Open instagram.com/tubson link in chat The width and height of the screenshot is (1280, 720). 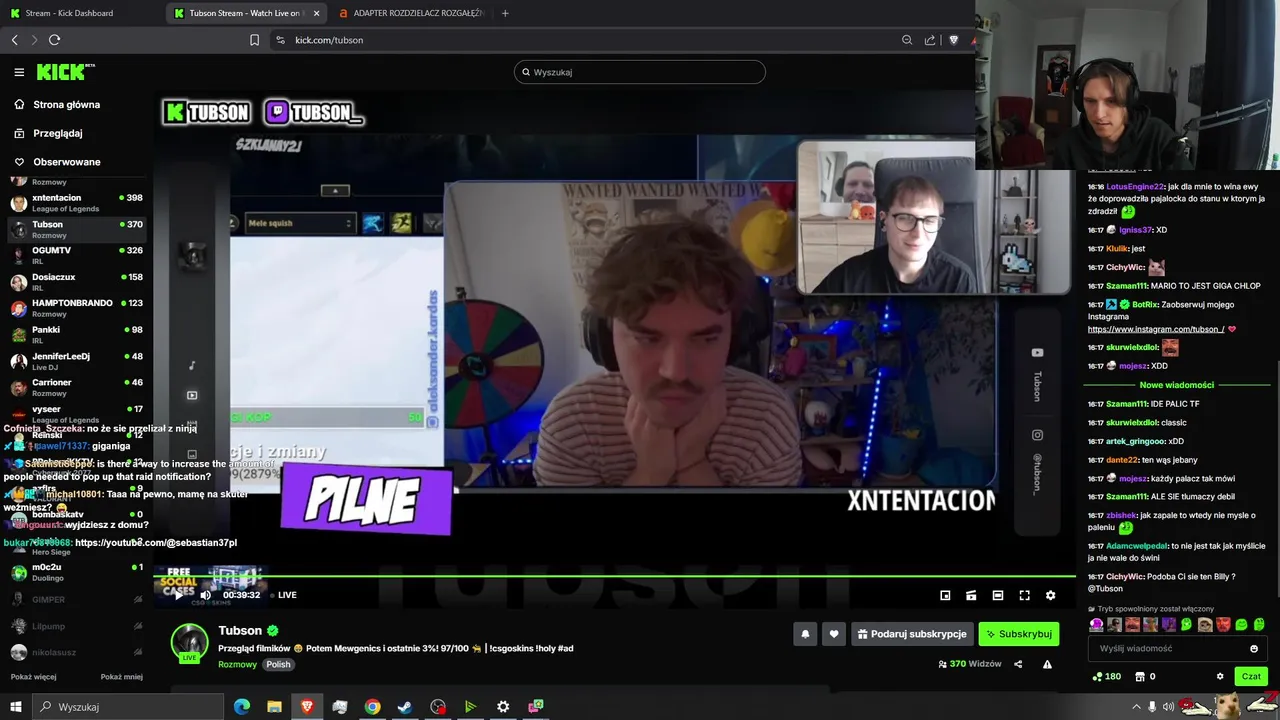click(x=1156, y=329)
